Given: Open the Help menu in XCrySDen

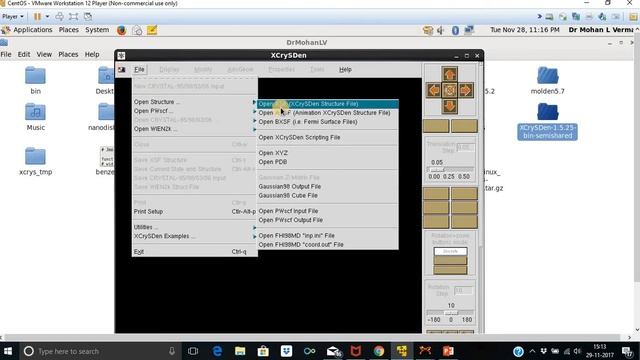Looking at the screenshot, I should point(345,69).
